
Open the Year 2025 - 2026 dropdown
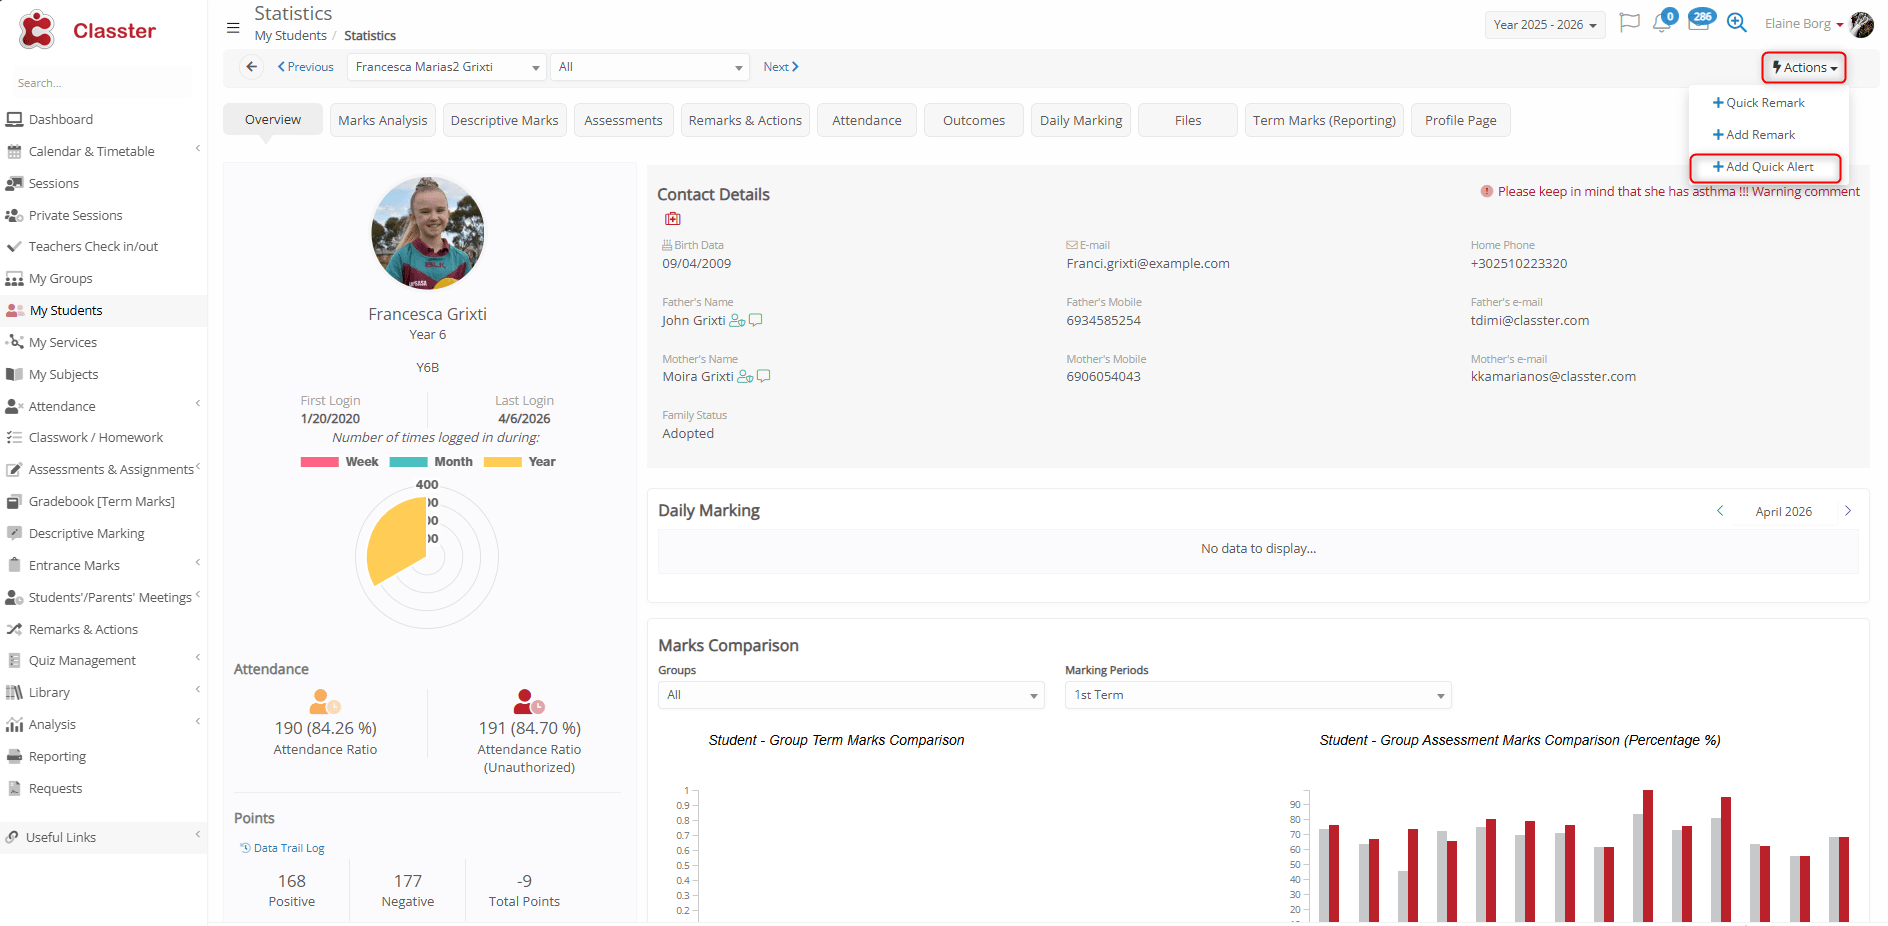[x=1544, y=25]
